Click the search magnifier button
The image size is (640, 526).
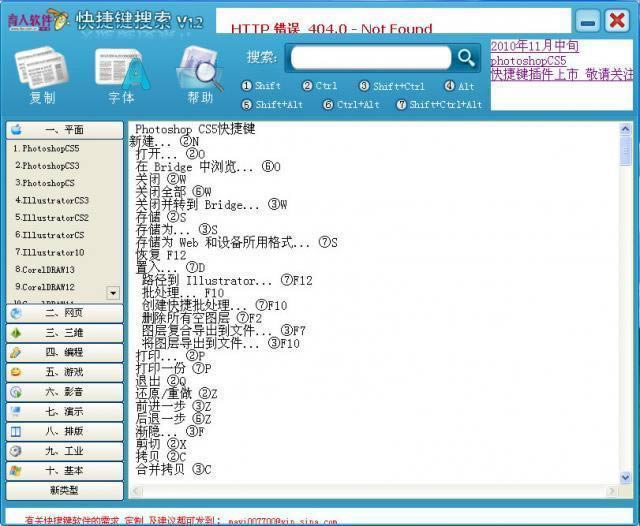point(466,58)
